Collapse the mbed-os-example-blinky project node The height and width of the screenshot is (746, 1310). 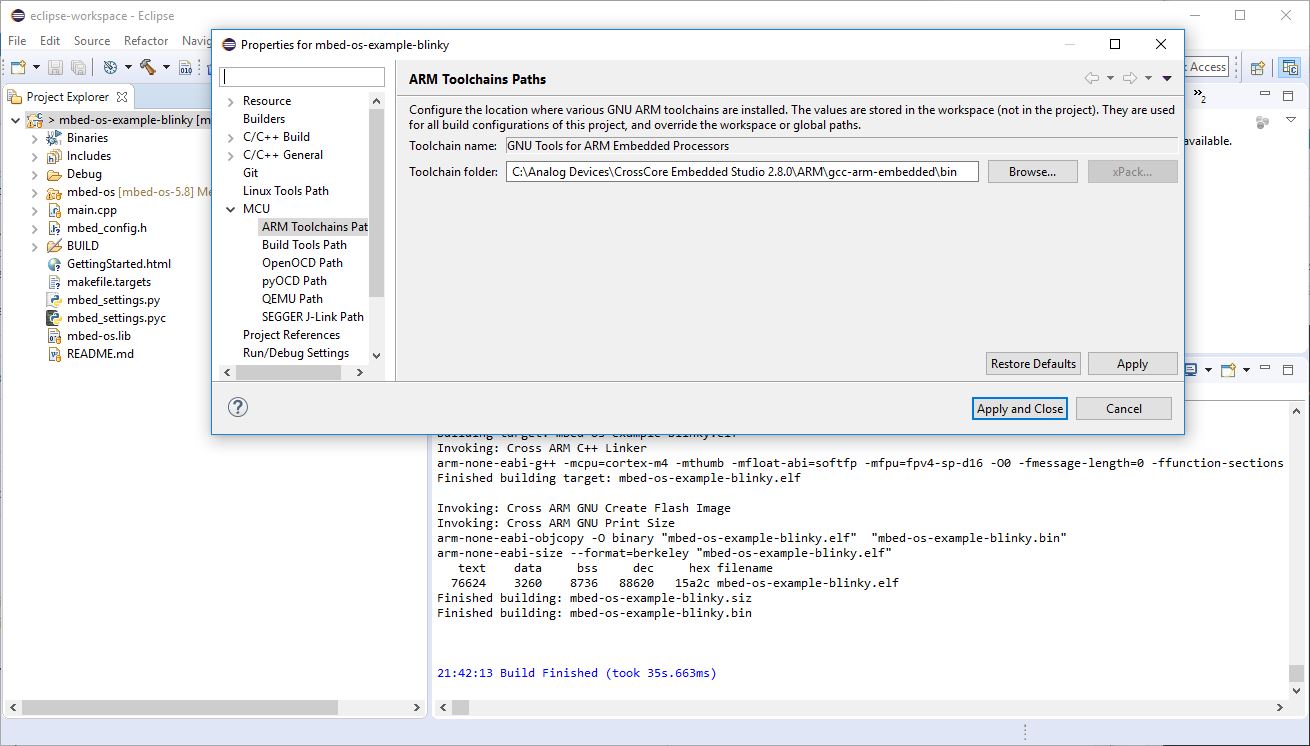pyautogui.click(x=16, y=120)
